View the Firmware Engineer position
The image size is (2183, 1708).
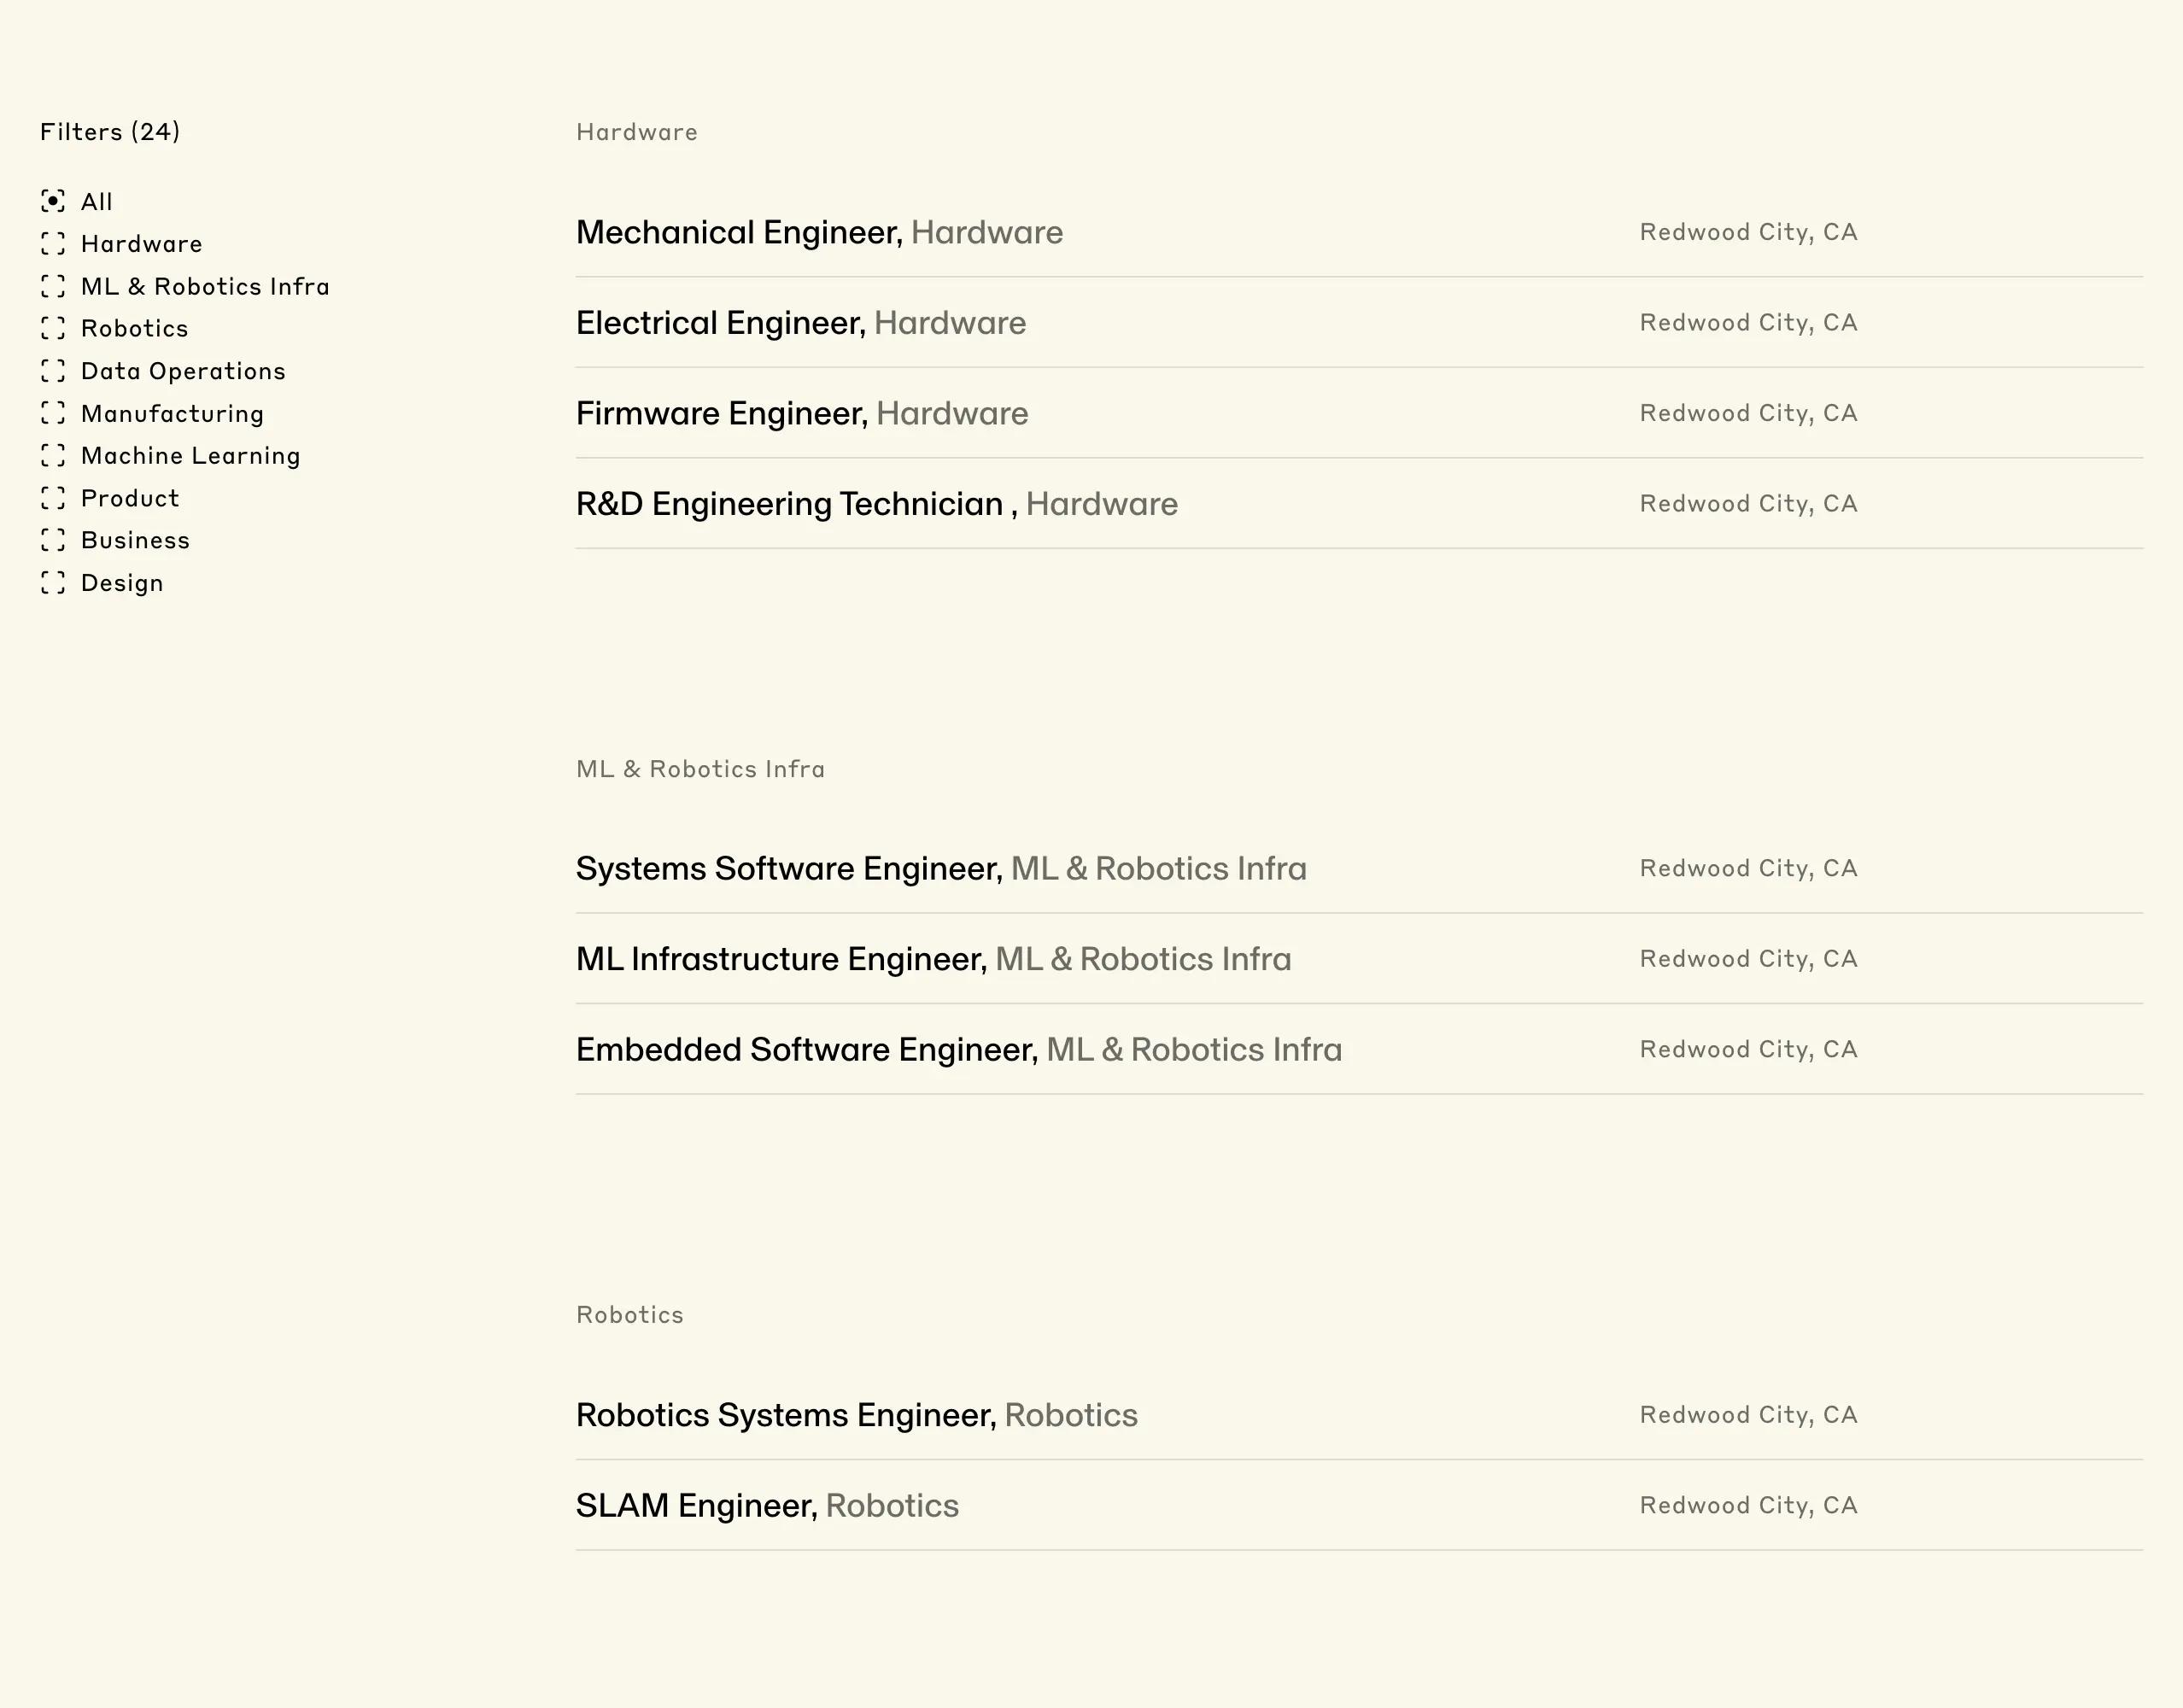1359,413
